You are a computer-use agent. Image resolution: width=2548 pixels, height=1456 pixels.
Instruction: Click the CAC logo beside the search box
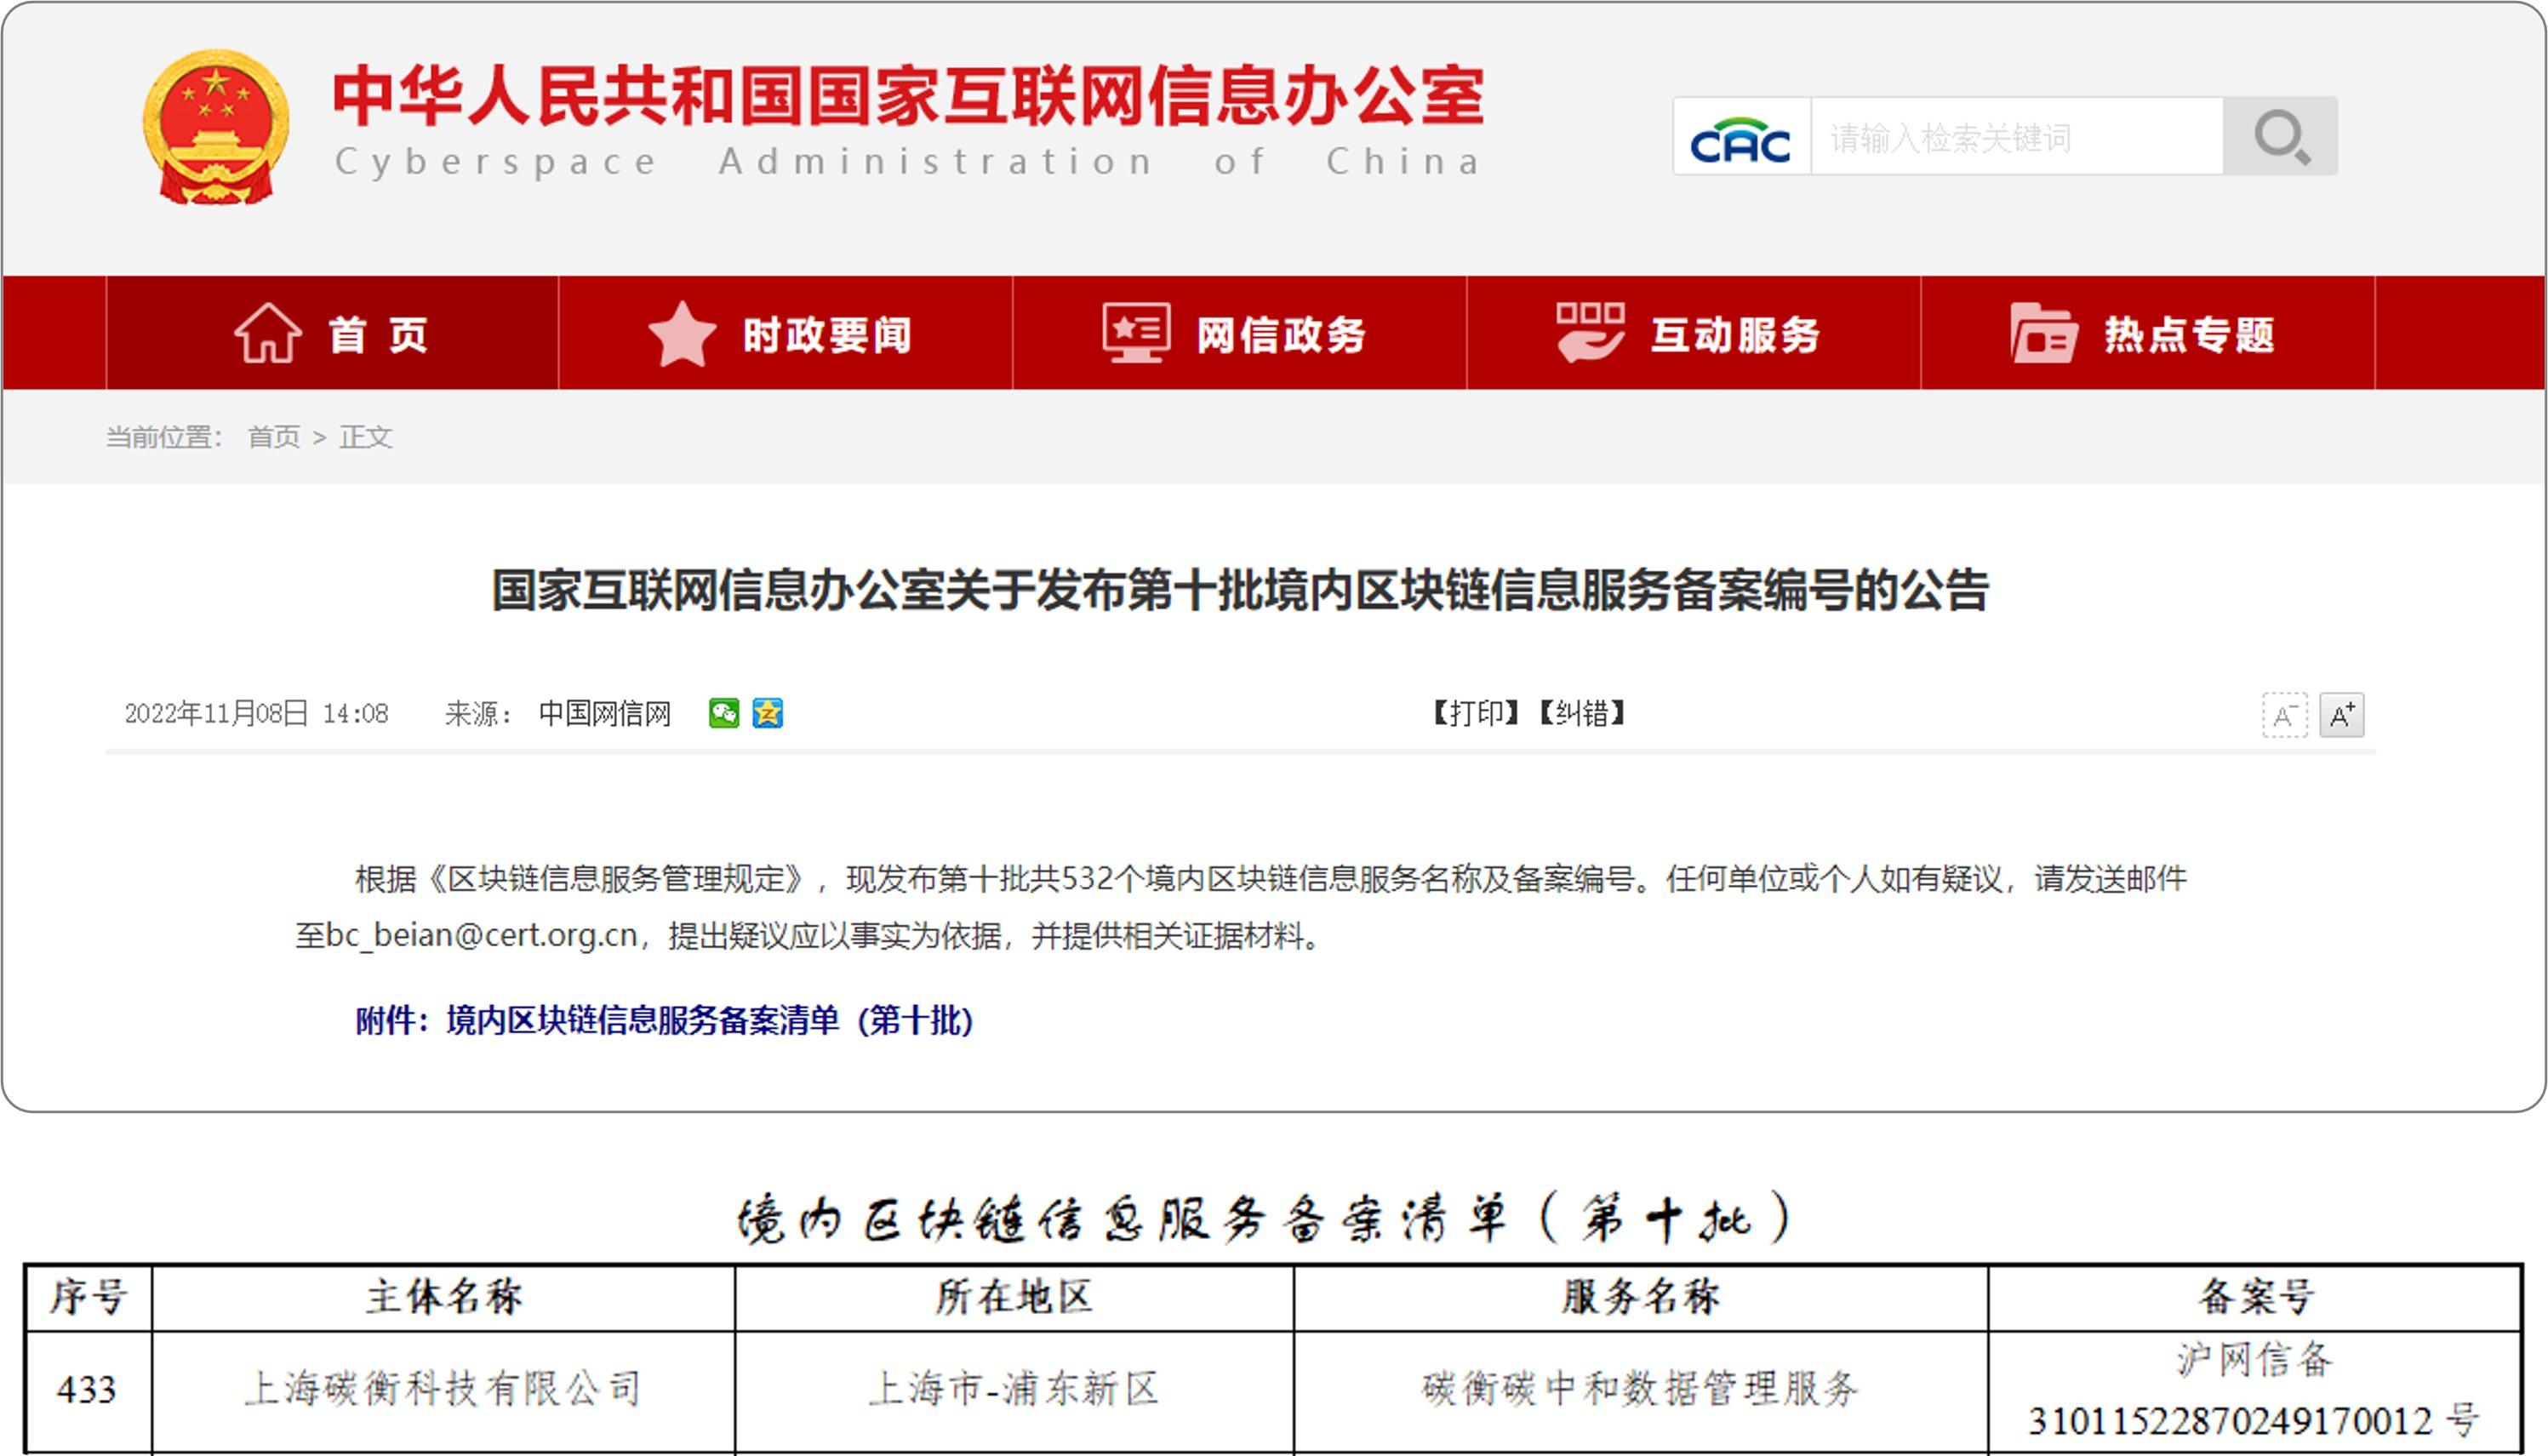click(1742, 138)
